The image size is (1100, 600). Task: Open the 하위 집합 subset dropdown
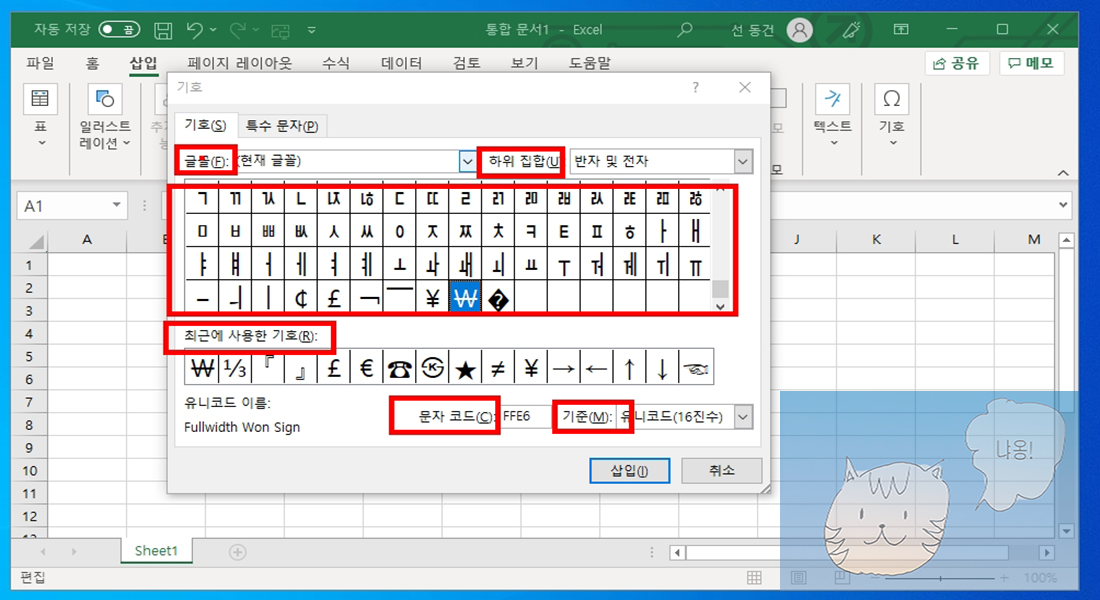pyautogui.click(x=743, y=161)
